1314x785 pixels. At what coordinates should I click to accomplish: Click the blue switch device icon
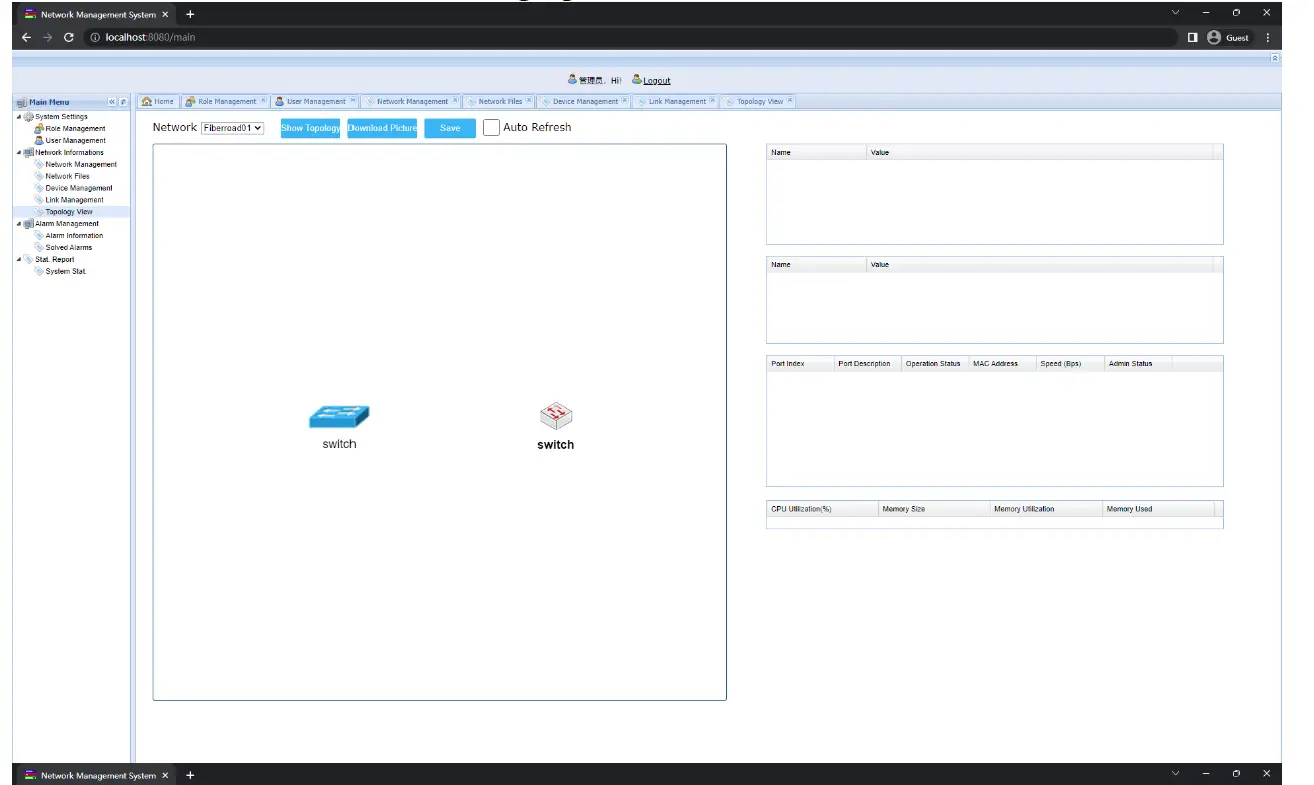pyautogui.click(x=338, y=416)
